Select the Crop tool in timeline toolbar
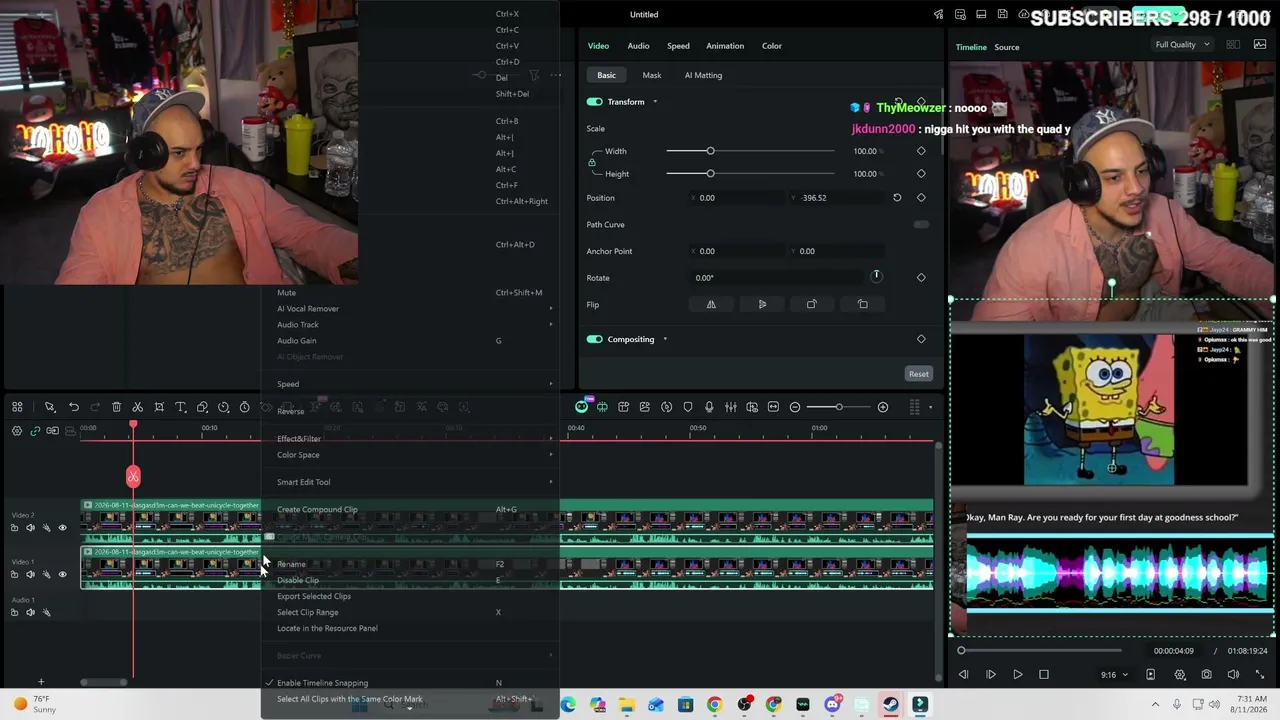1280x720 pixels. 159,407
